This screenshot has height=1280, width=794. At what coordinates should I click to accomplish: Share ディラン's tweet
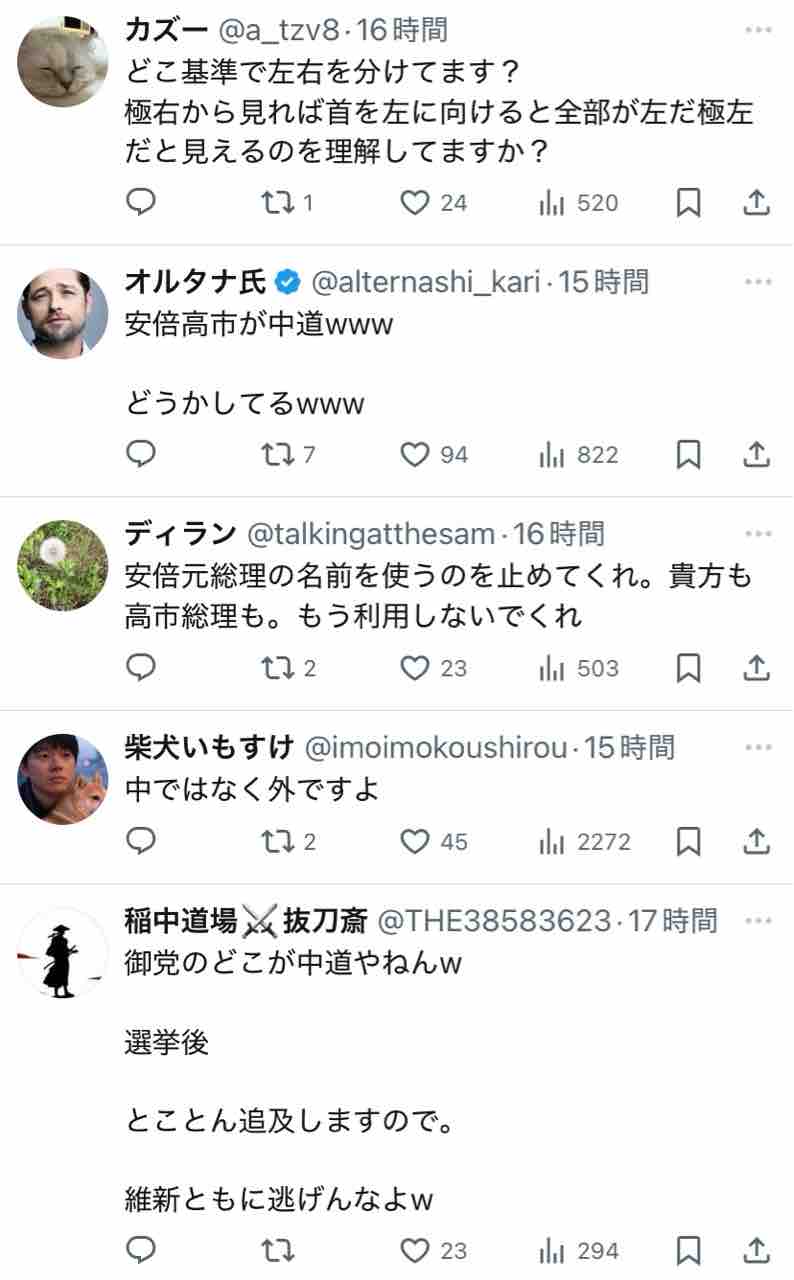[x=757, y=667]
